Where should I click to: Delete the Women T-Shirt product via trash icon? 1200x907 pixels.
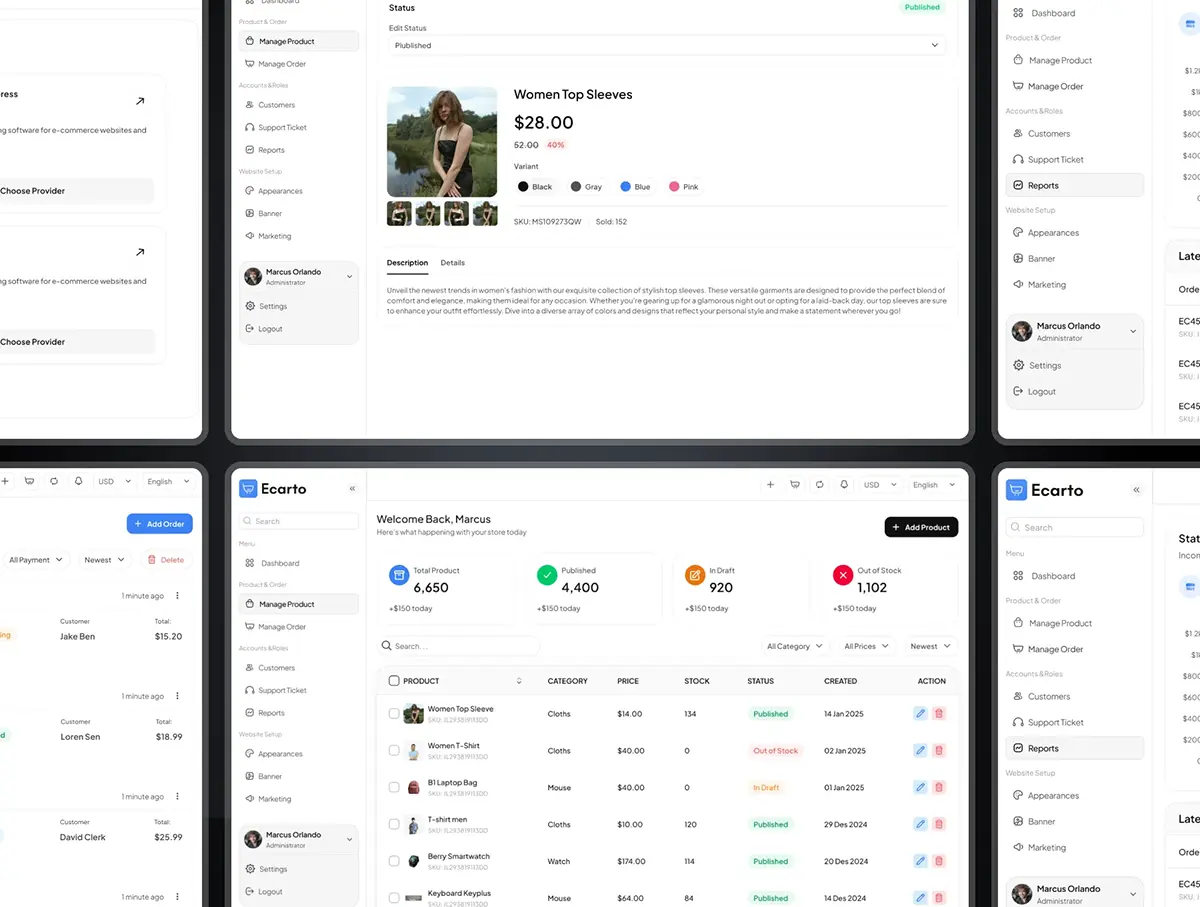point(938,751)
